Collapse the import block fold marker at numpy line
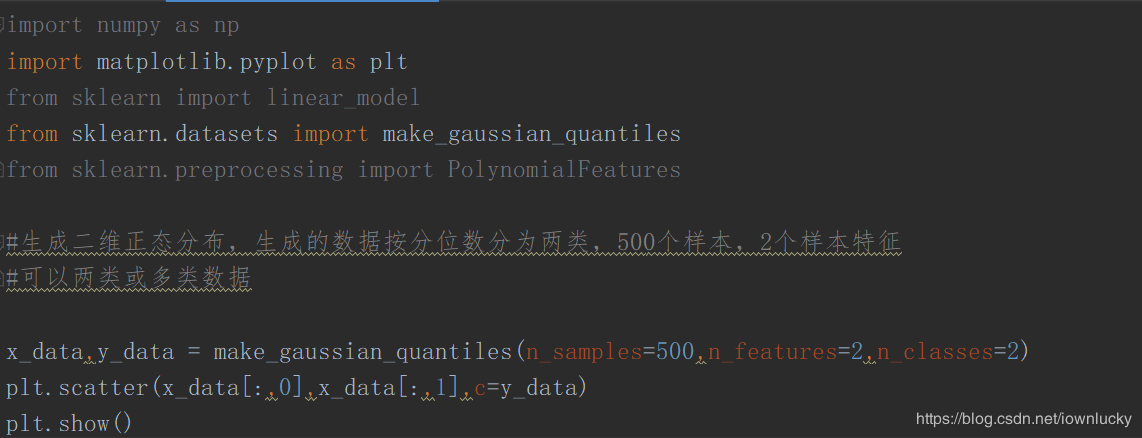 click(x=4, y=26)
